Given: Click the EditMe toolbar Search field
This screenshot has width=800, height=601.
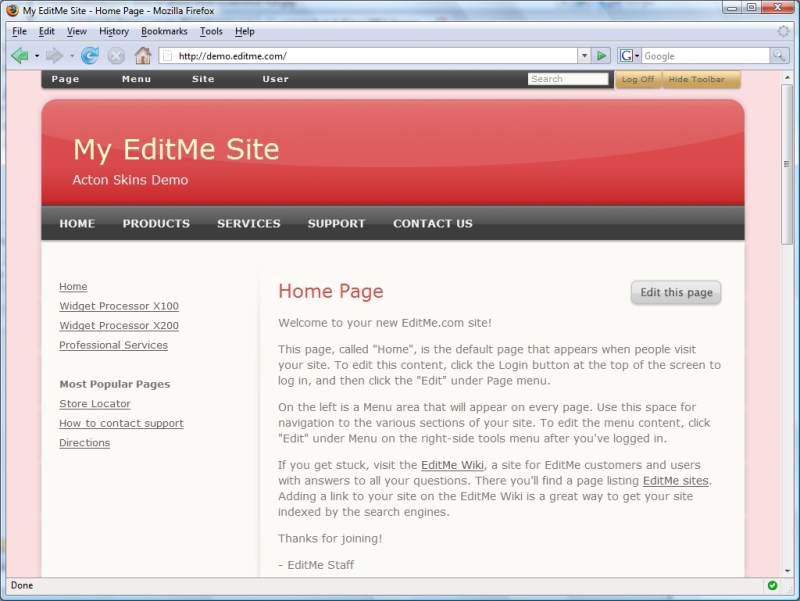Looking at the screenshot, I should click(x=568, y=79).
